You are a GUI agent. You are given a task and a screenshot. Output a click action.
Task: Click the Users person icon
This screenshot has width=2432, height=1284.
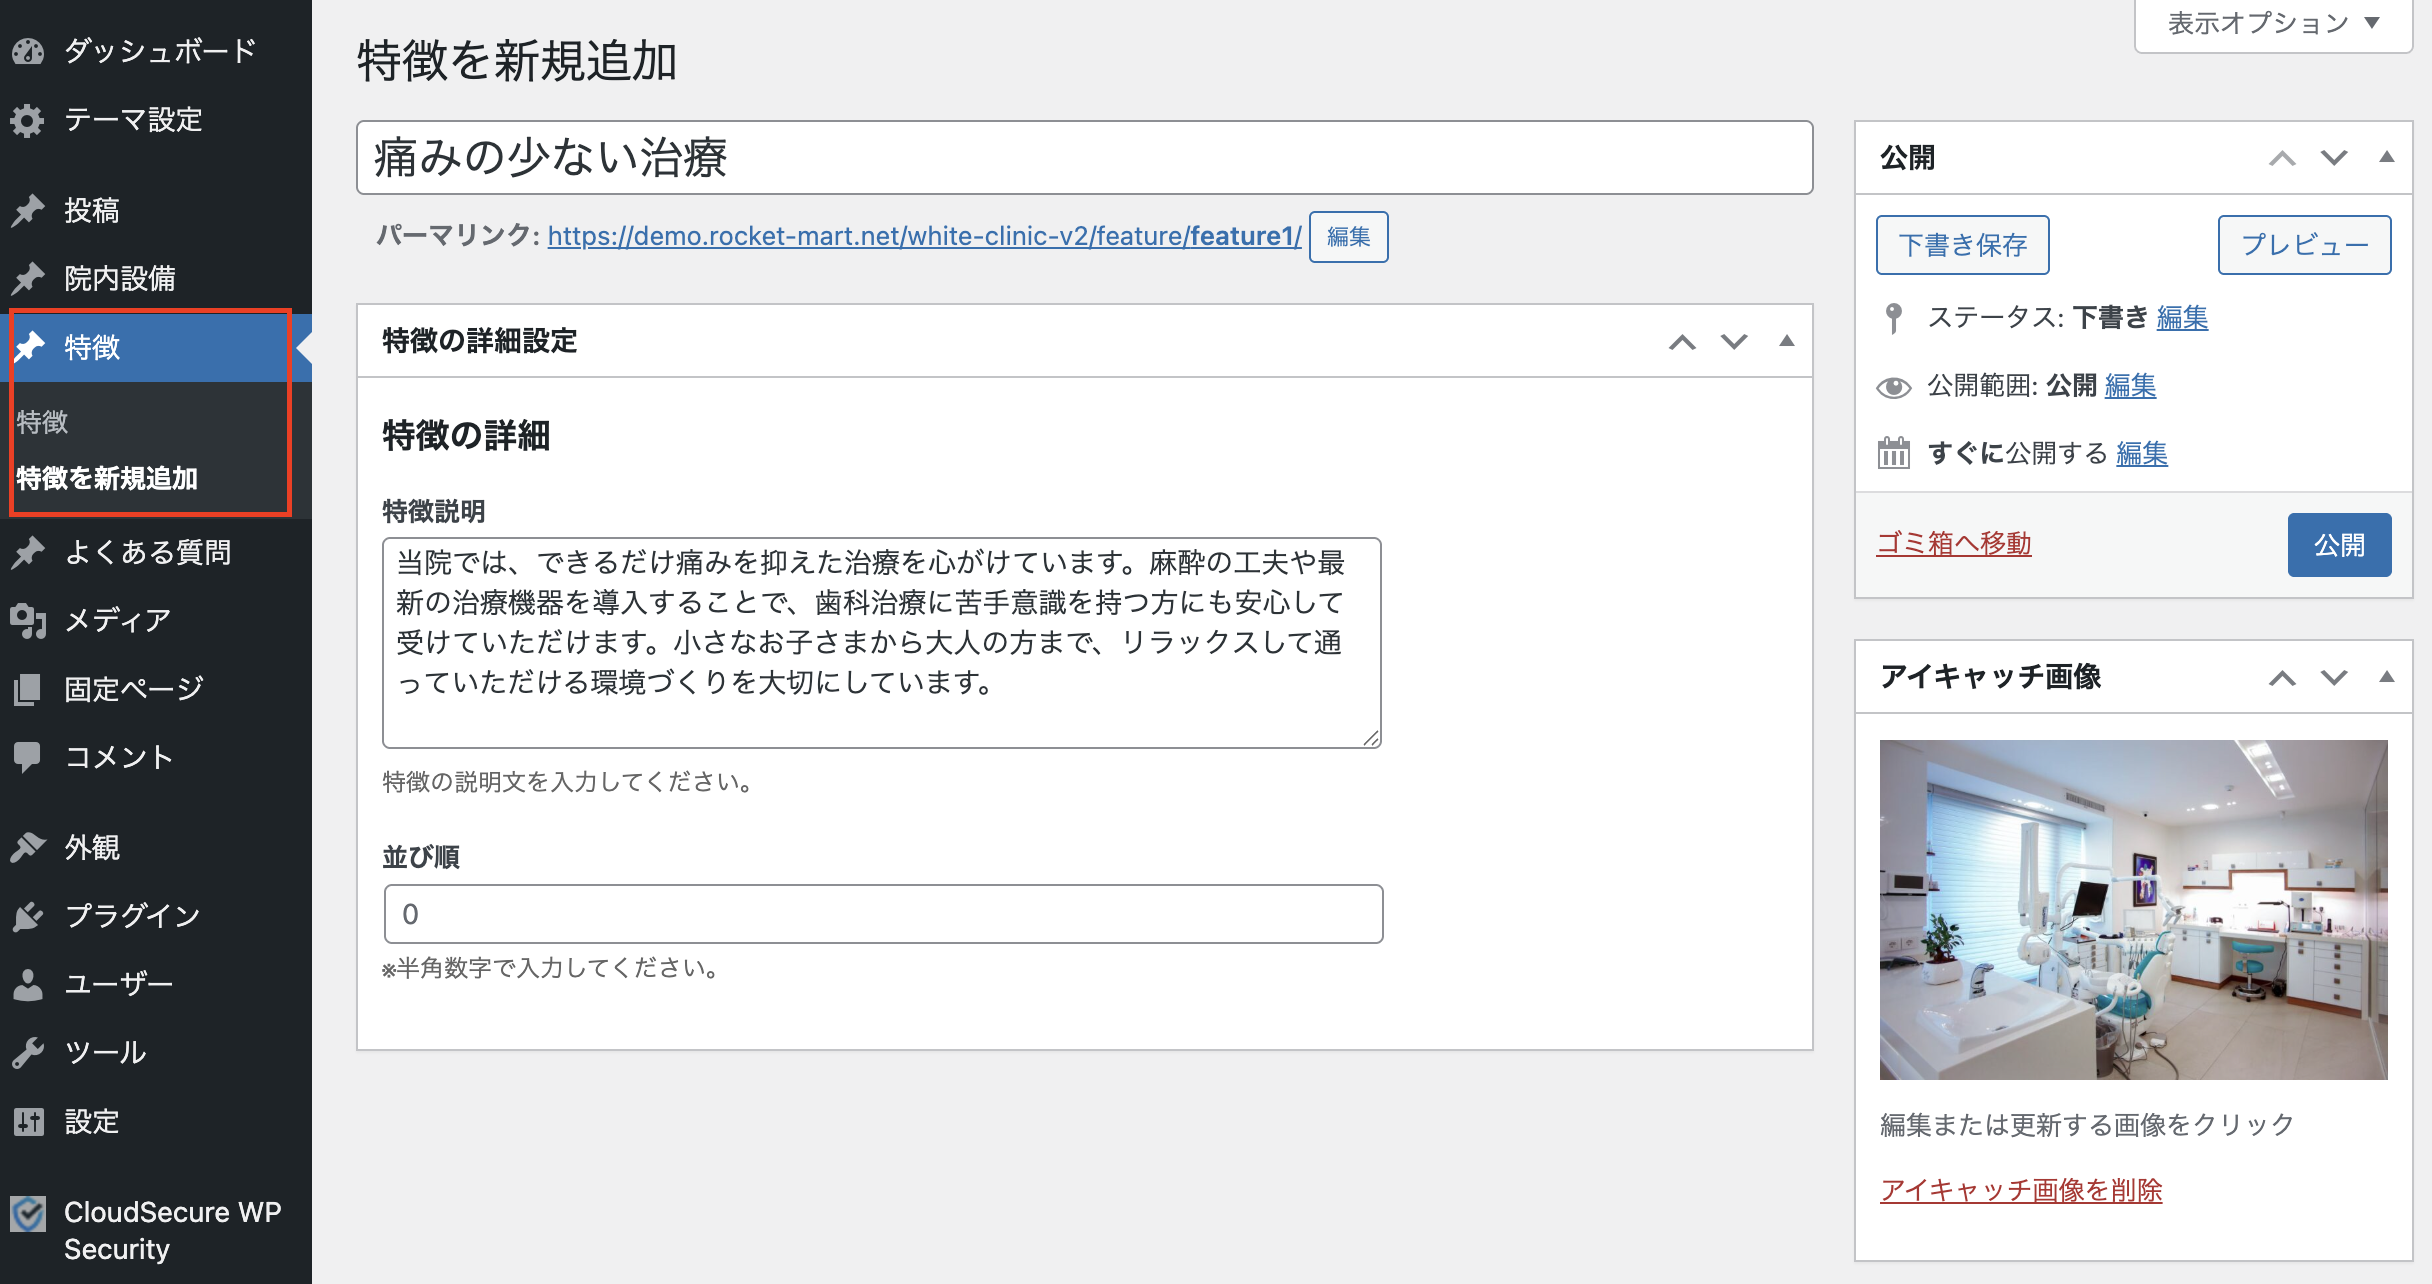[x=28, y=984]
